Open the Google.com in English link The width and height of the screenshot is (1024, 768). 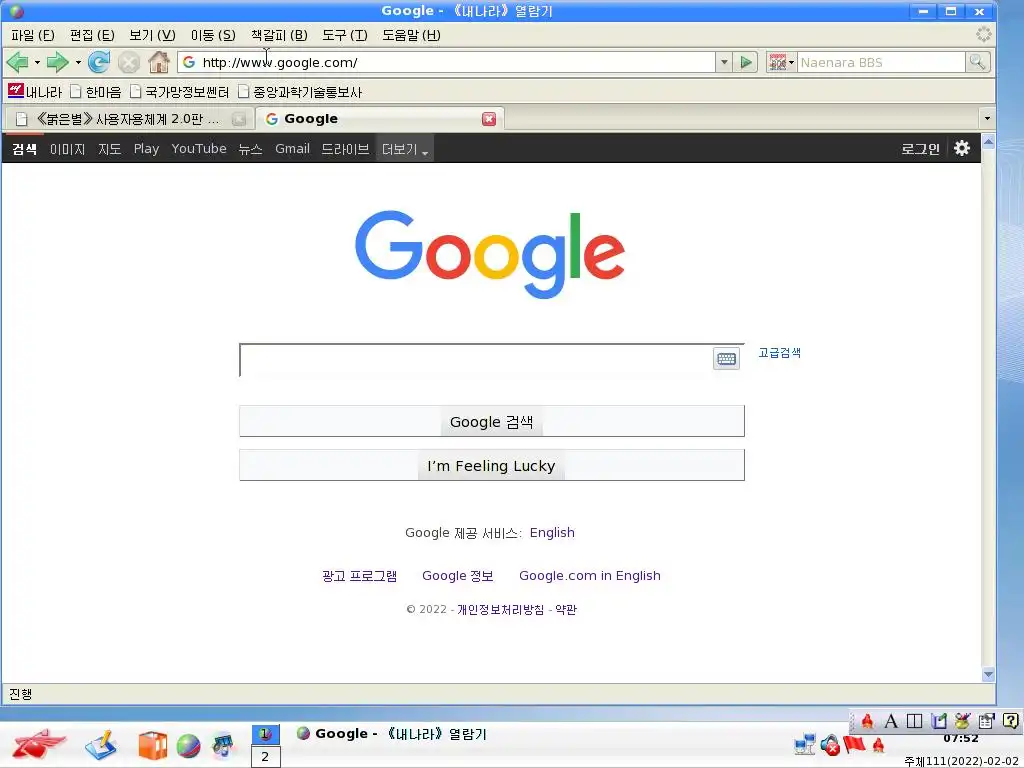coord(590,575)
